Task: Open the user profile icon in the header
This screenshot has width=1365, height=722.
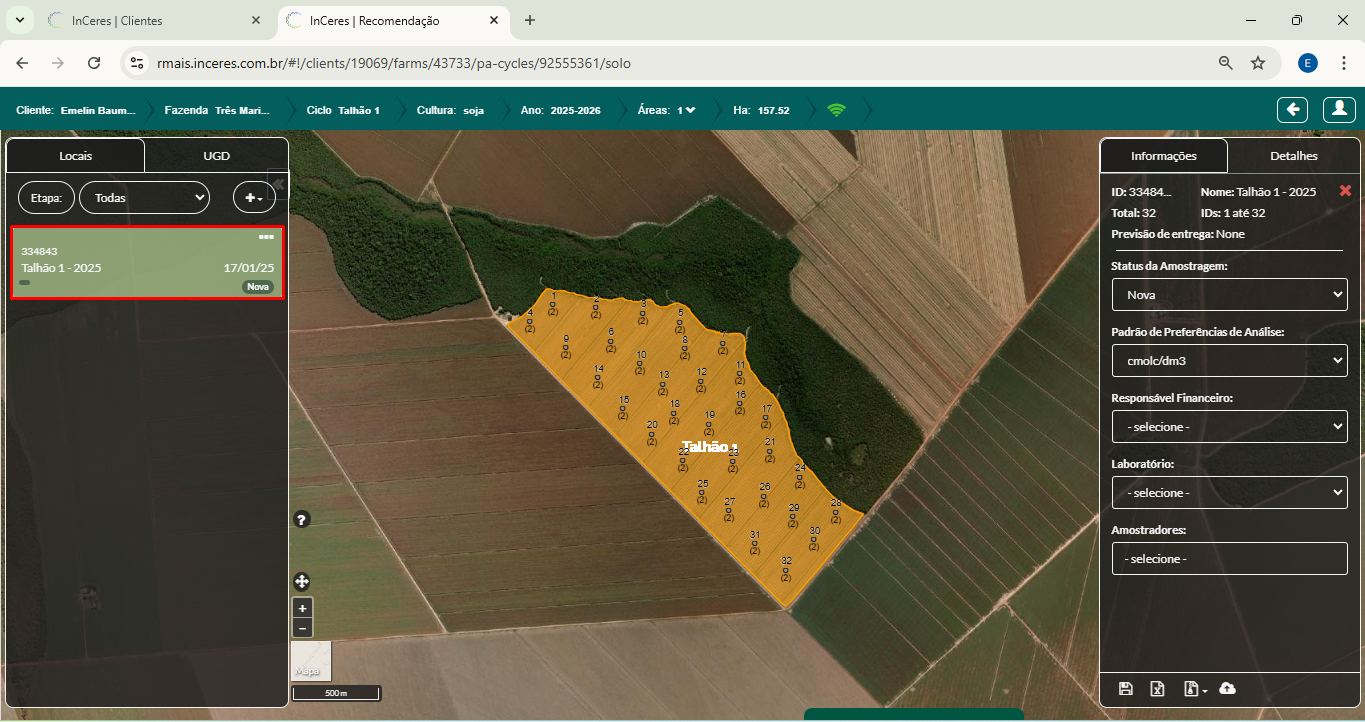Action: pyautogui.click(x=1339, y=109)
